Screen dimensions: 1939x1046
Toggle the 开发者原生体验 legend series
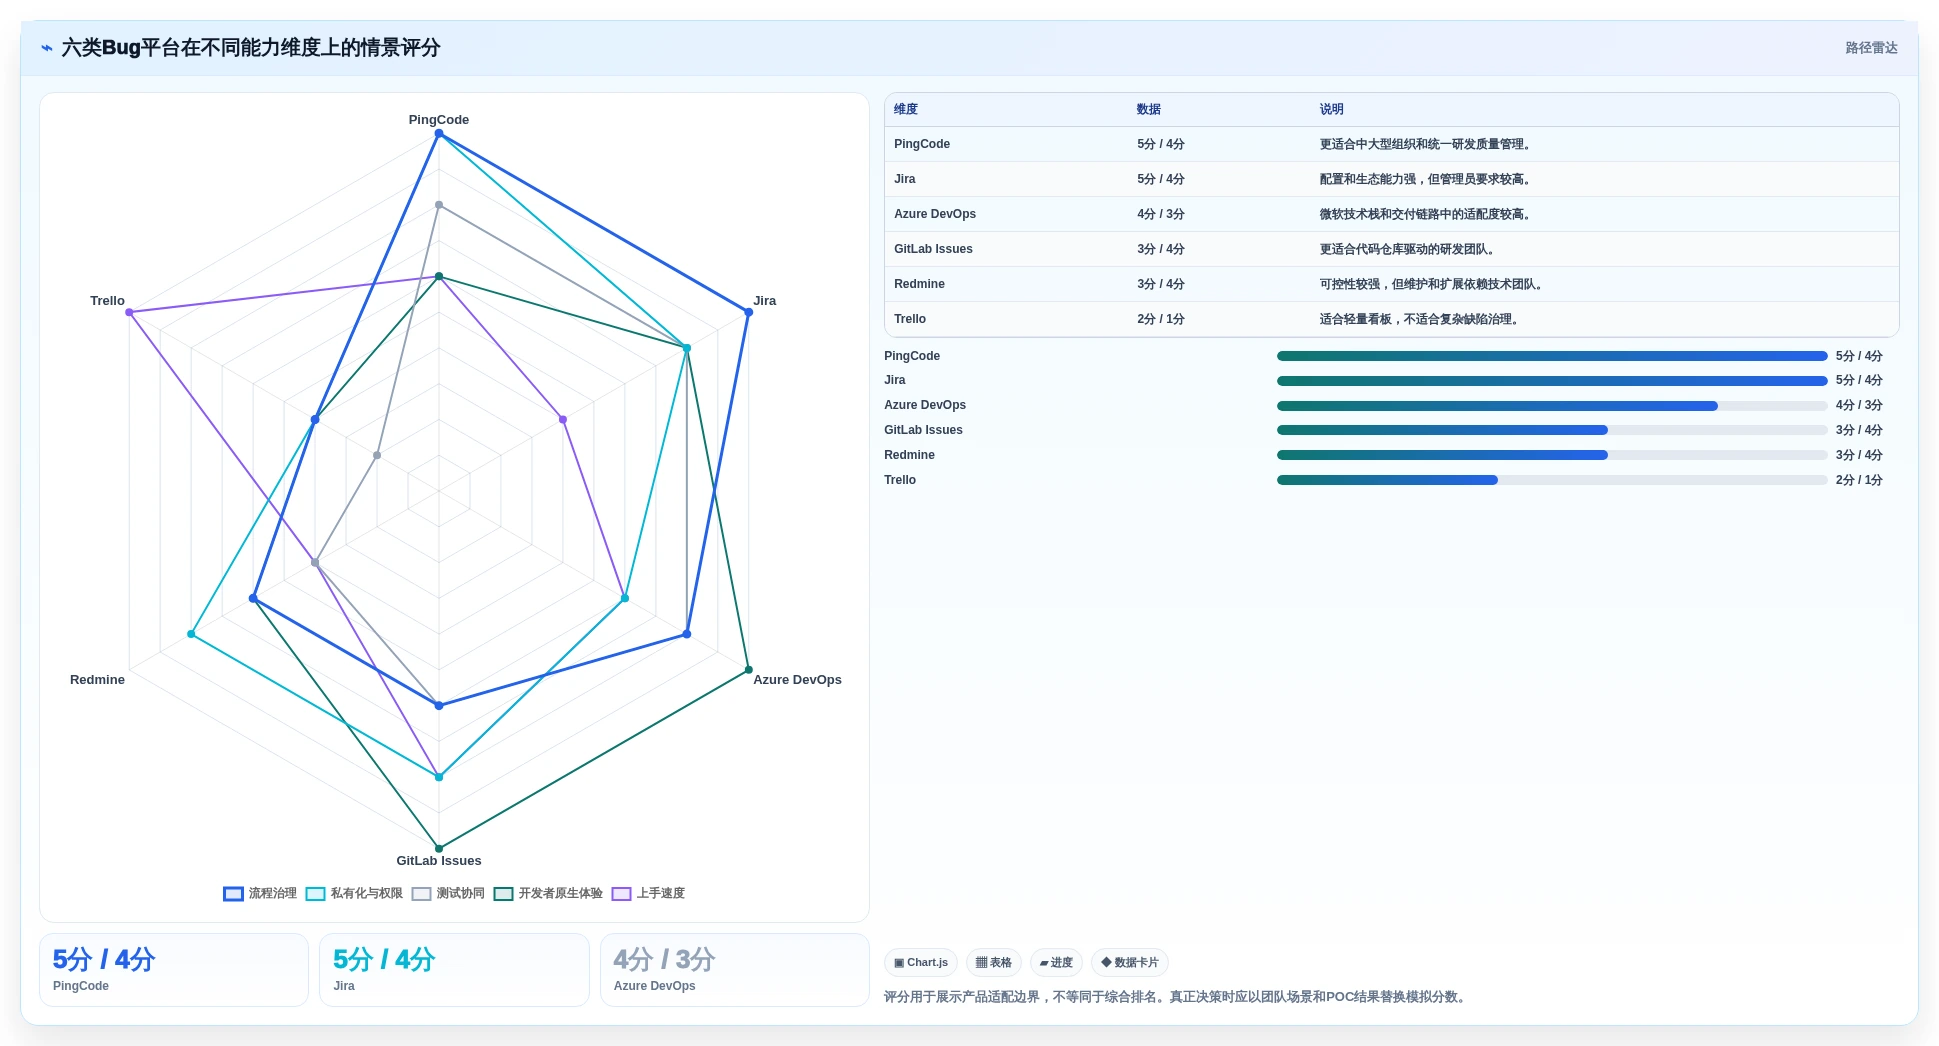click(x=548, y=893)
